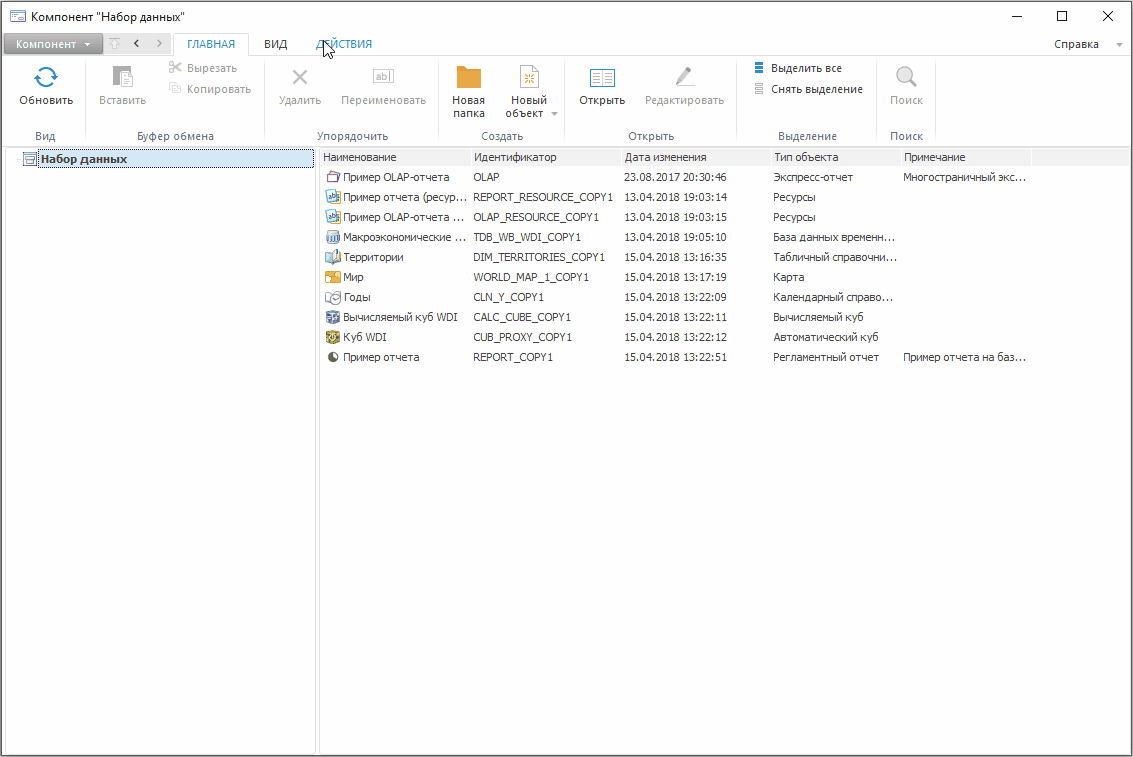
Task: Click the Обновить refresh icon
Action: point(46,77)
